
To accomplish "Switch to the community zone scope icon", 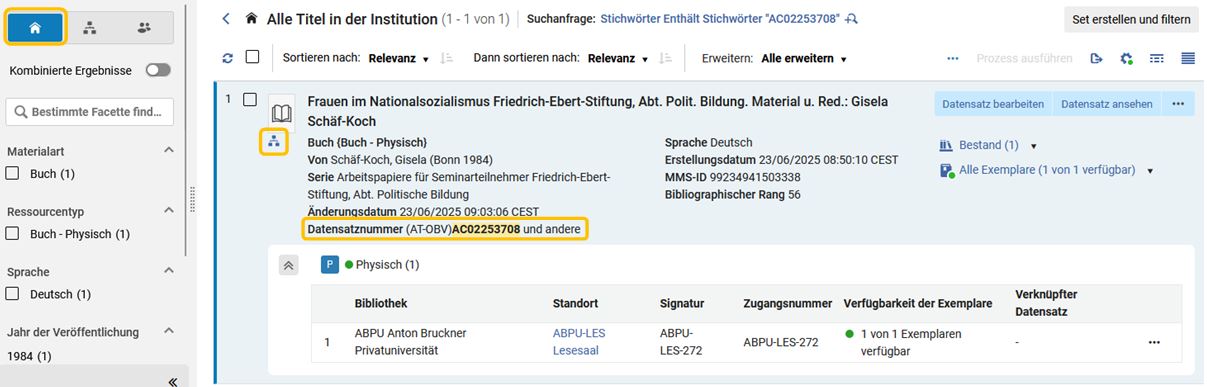I will pyautogui.click(x=144, y=28).
